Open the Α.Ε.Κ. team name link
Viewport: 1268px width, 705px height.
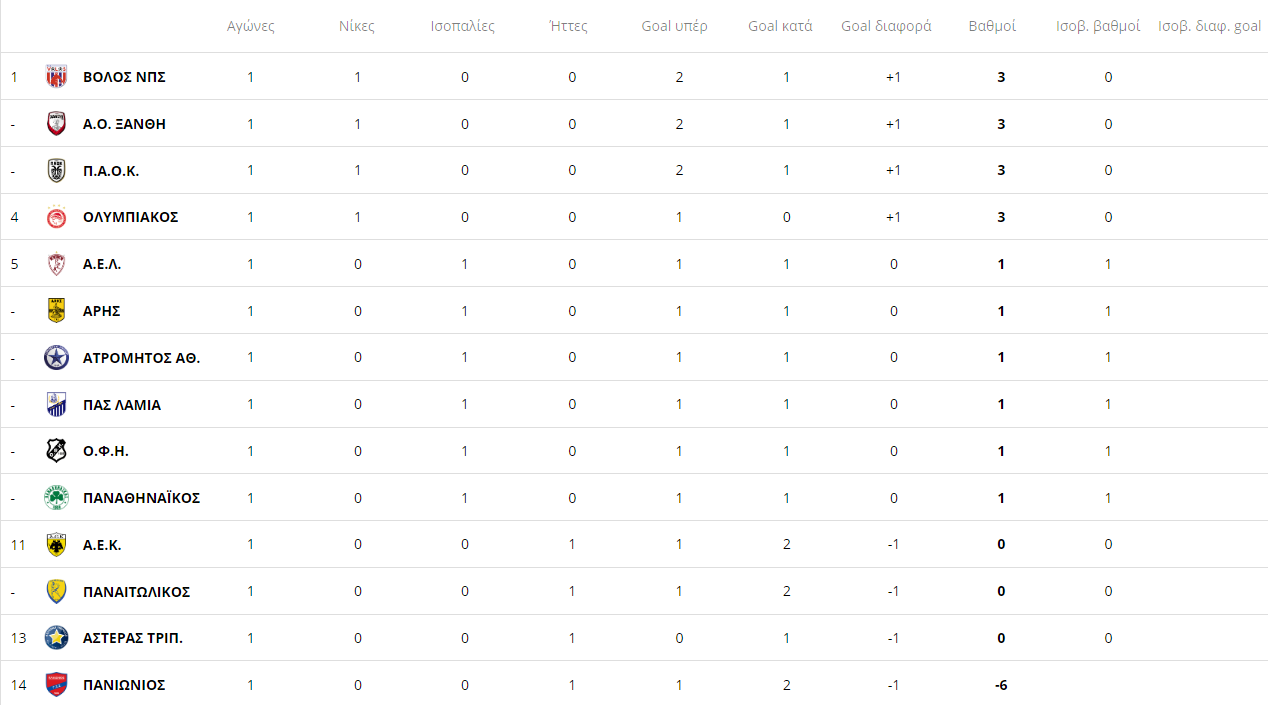(x=102, y=545)
